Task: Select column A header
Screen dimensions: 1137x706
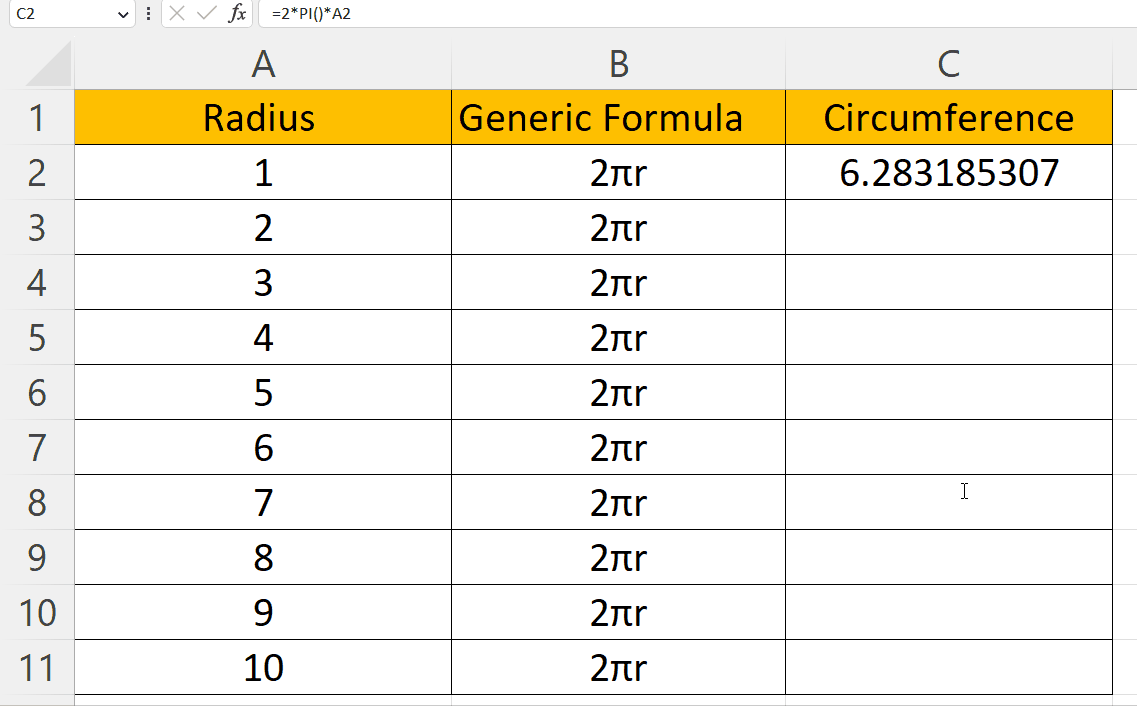Action: tap(261, 62)
